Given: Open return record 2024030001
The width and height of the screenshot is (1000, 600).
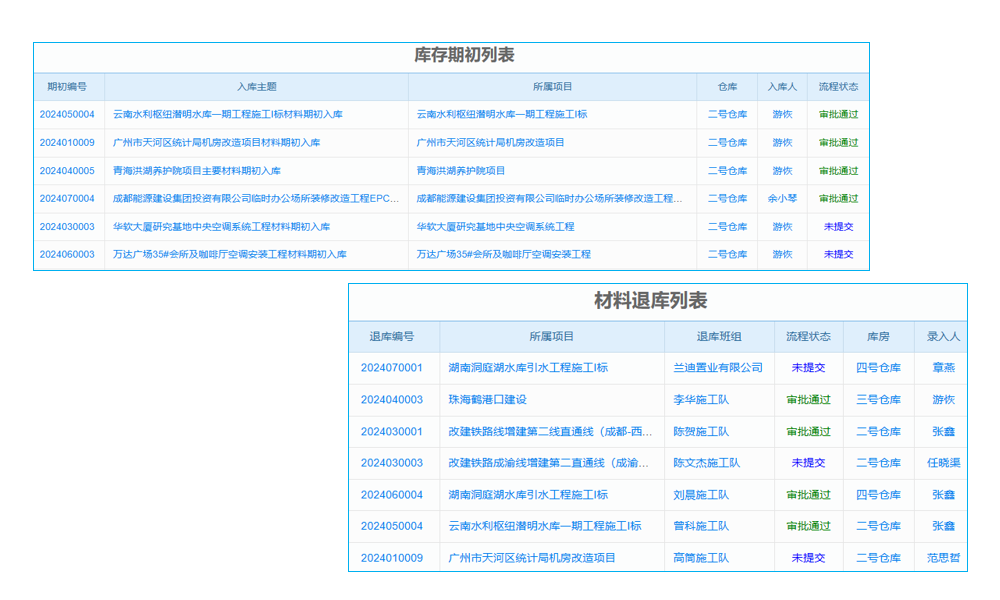Looking at the screenshot, I should (390, 432).
